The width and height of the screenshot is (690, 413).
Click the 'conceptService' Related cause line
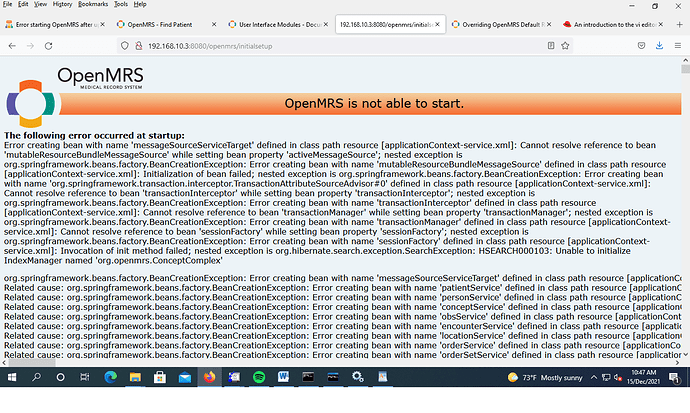pyautogui.click(x=343, y=307)
